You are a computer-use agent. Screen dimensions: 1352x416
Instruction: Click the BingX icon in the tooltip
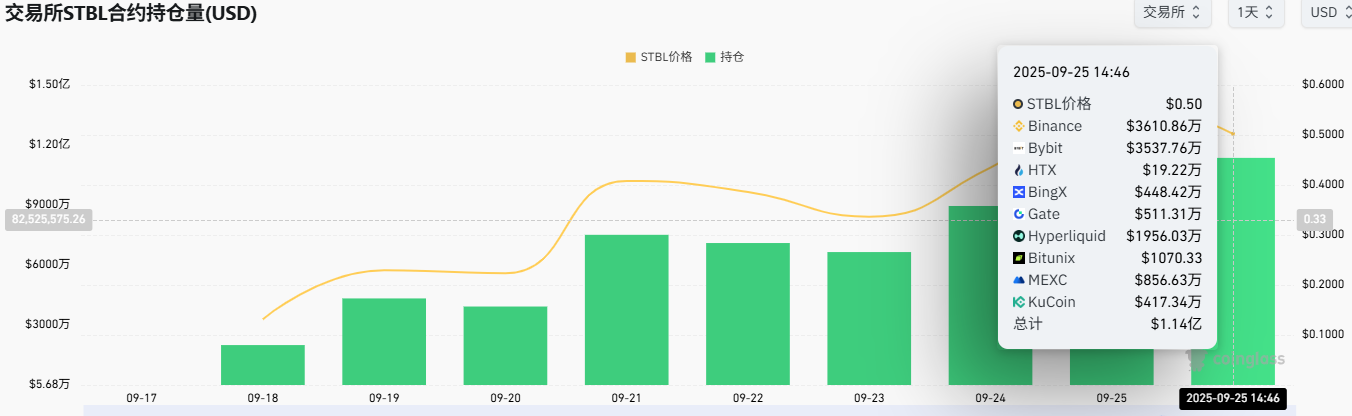[x=1018, y=192]
